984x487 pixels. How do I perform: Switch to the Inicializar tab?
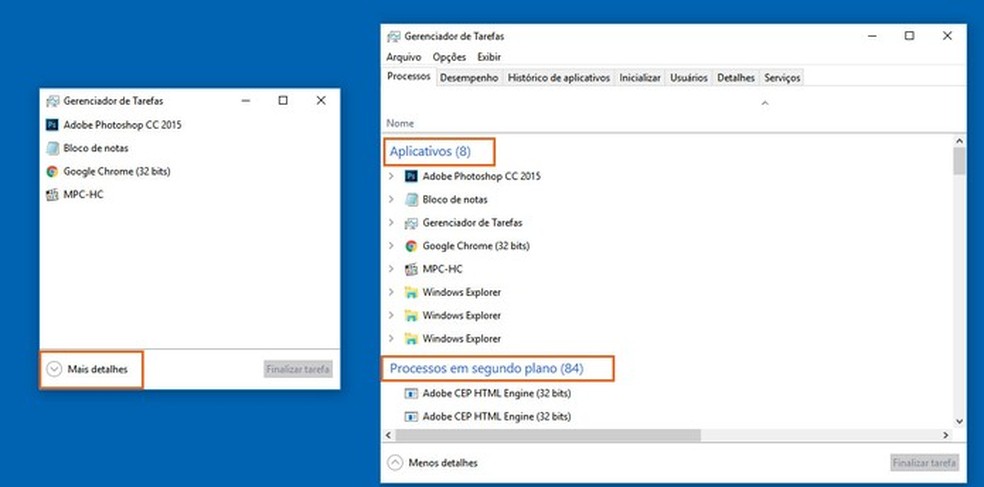point(640,78)
